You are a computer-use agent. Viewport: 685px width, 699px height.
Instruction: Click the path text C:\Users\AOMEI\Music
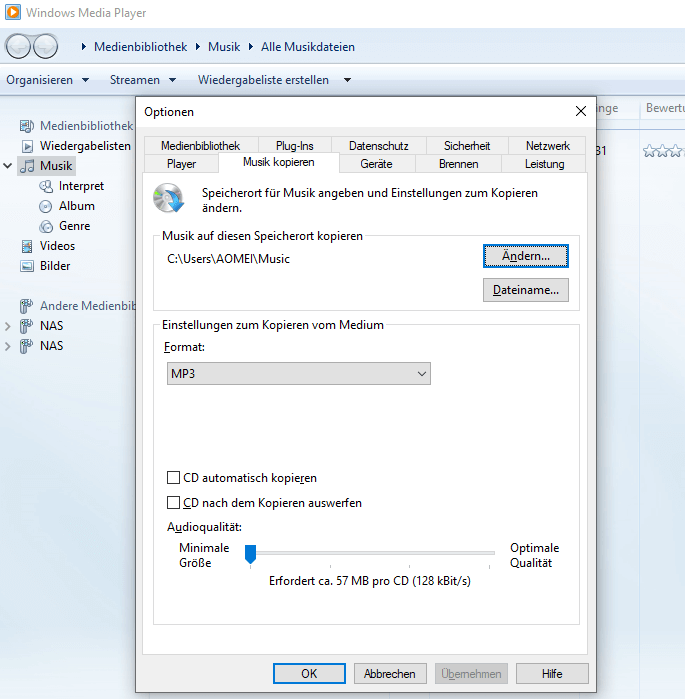(228, 259)
